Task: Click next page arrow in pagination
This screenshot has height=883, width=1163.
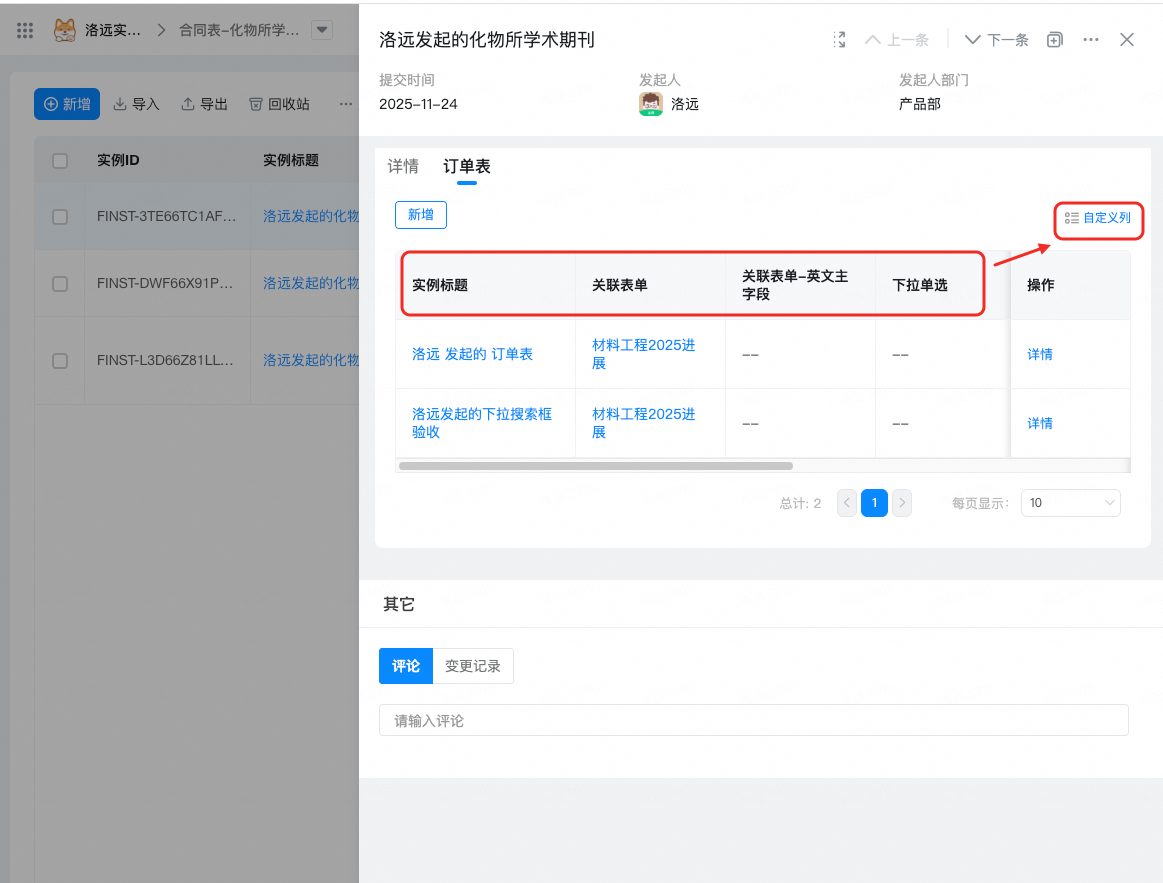Action: 902,503
